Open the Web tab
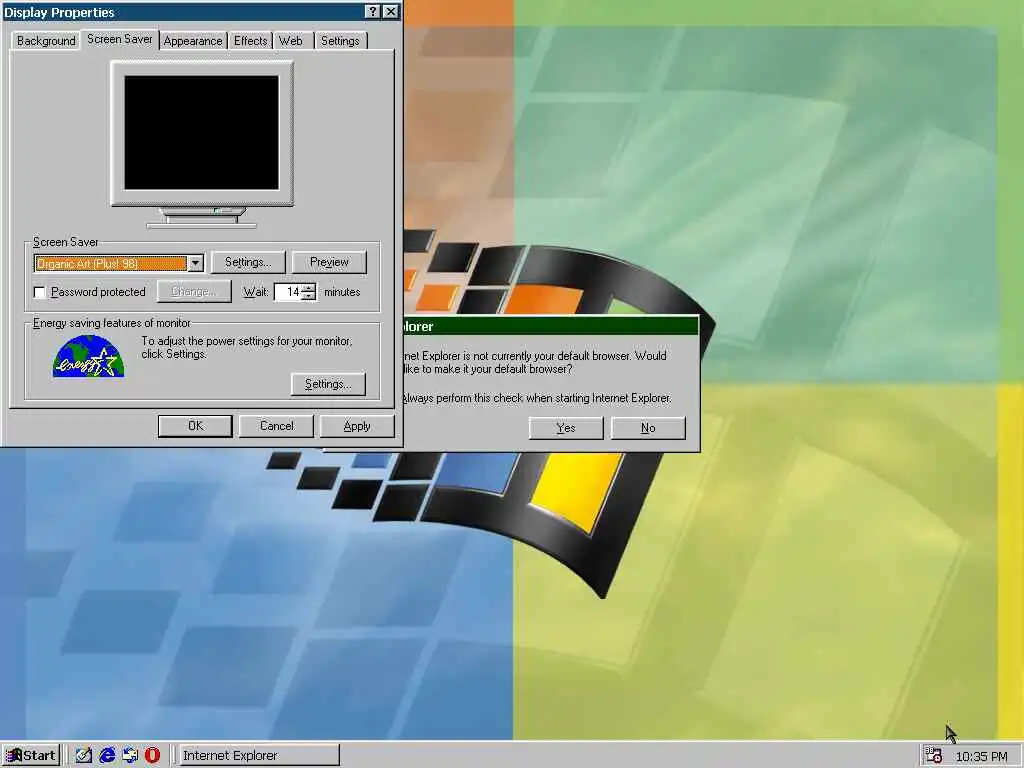This screenshot has width=1024, height=768. (291, 40)
